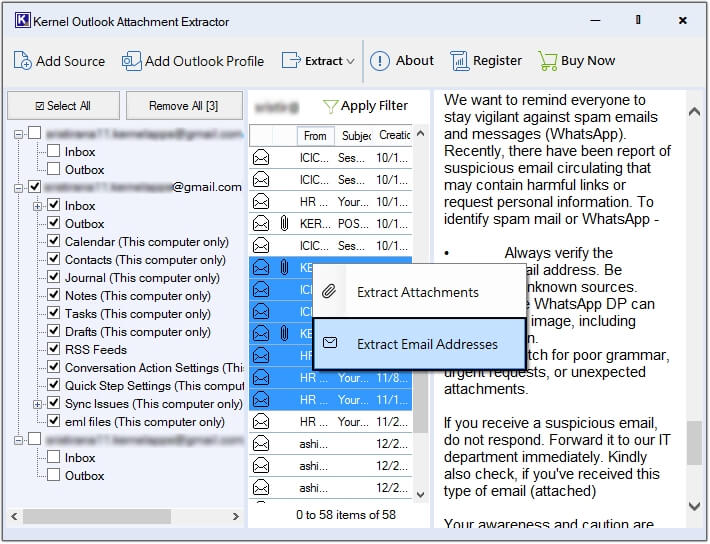Image resolution: width=710 pixels, height=544 pixels.
Task: Collapse the last account tree node
Action: [x=19, y=440]
